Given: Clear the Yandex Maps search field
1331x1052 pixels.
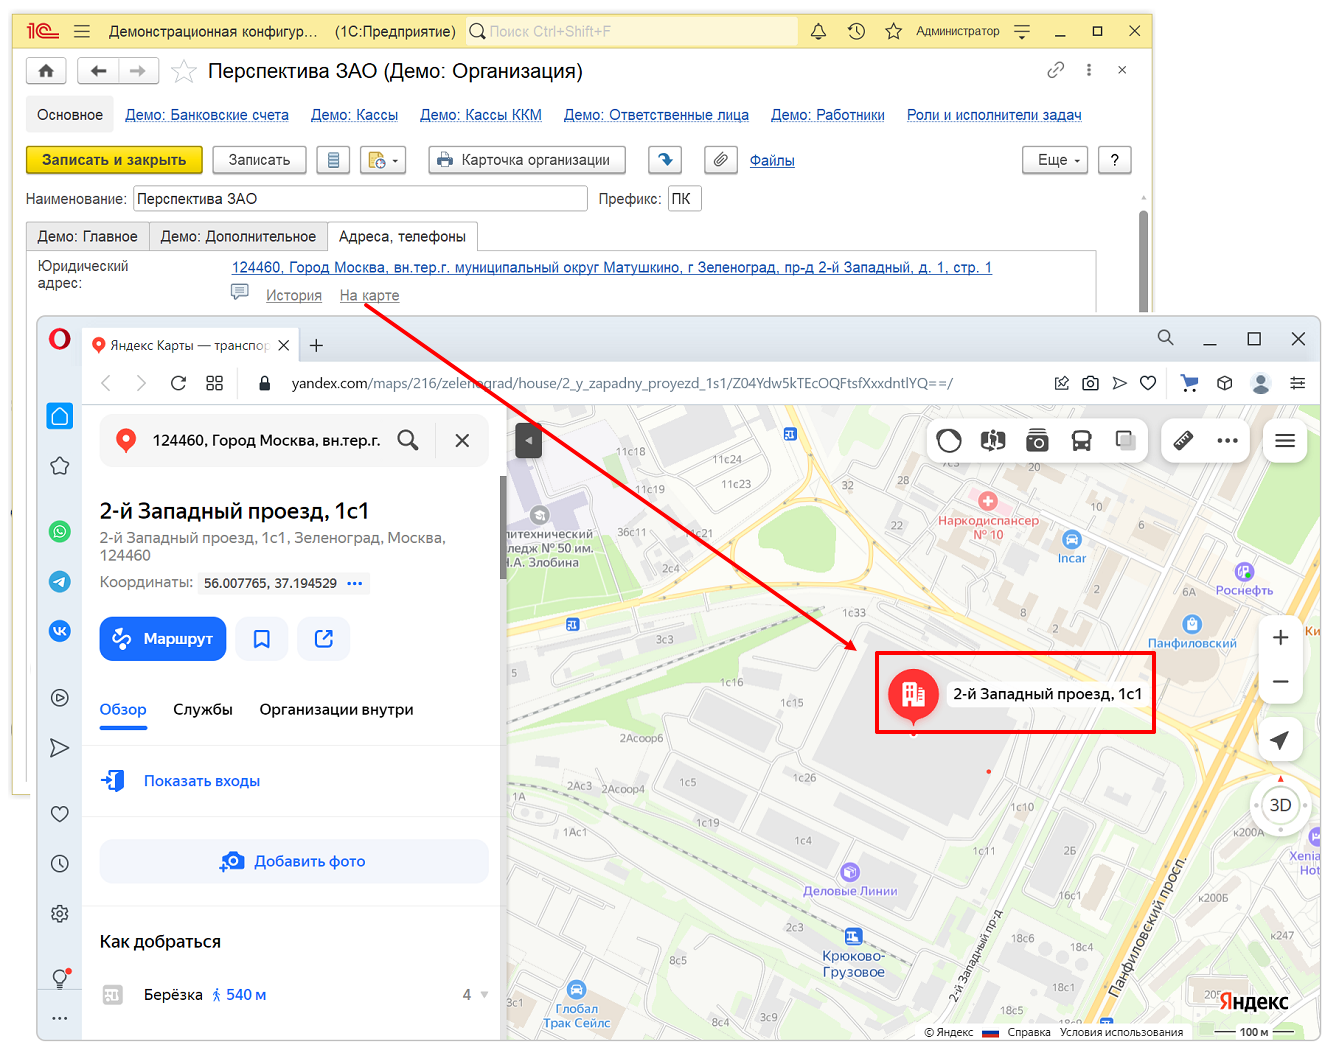Looking at the screenshot, I should [462, 440].
